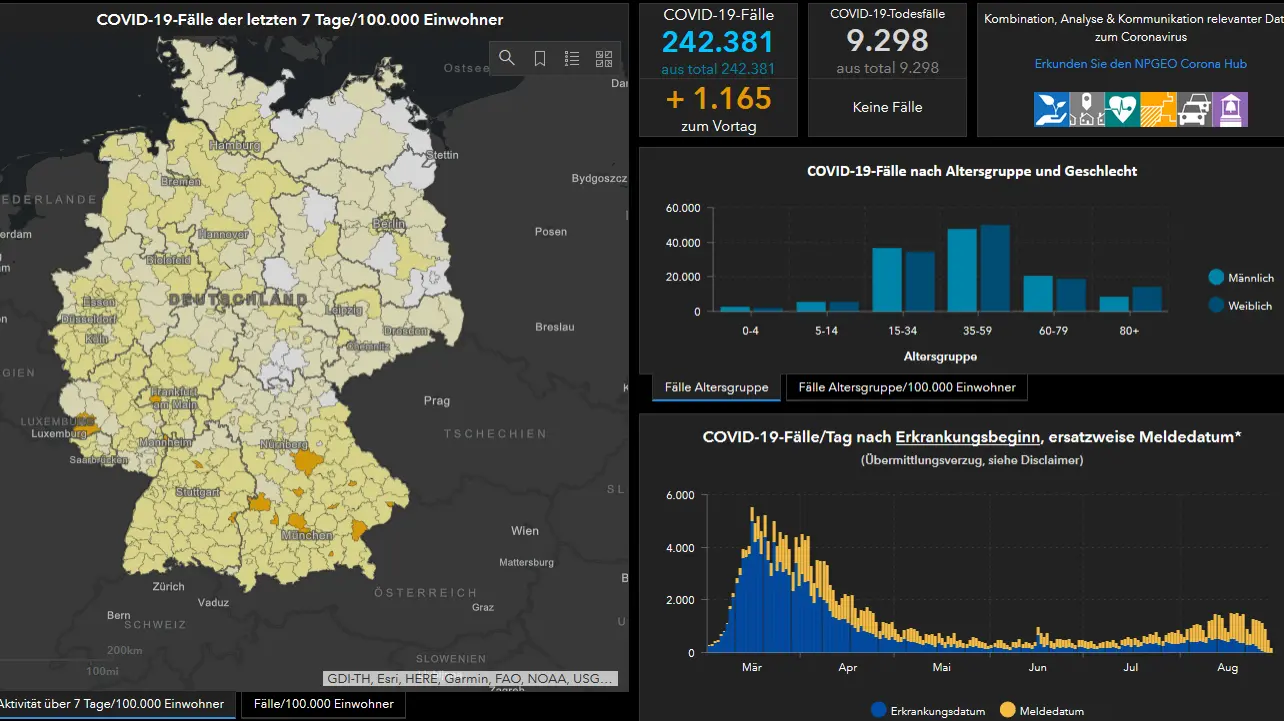
Task: Select the Fälle Altersgruppe tab
Action: click(x=716, y=388)
